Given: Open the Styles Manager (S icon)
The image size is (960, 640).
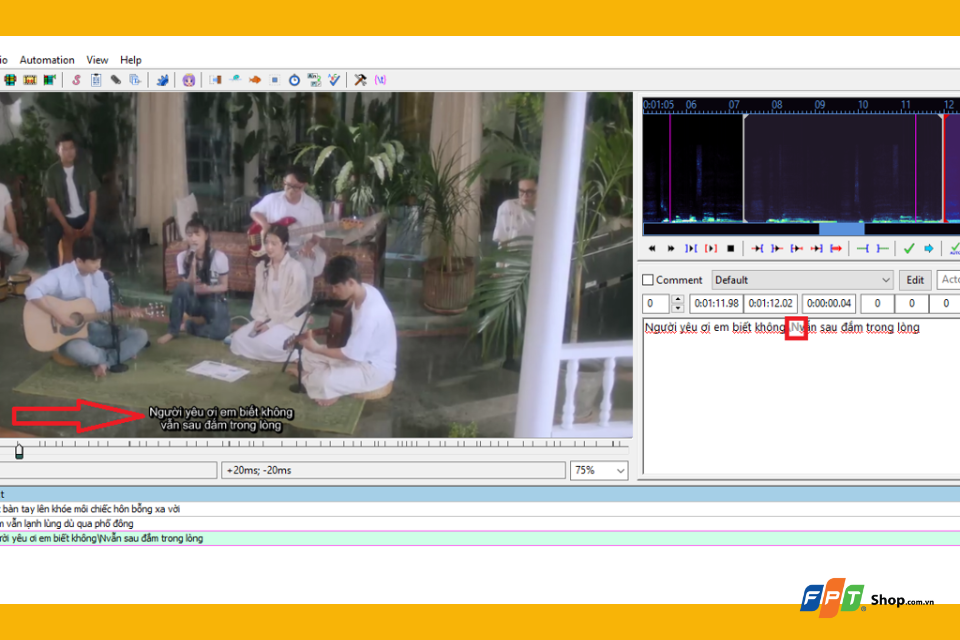Looking at the screenshot, I should click(76, 80).
